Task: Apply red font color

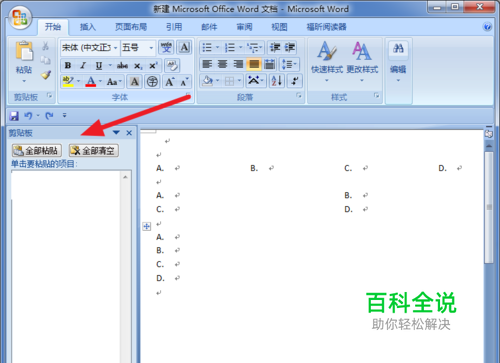Action: click(91, 81)
